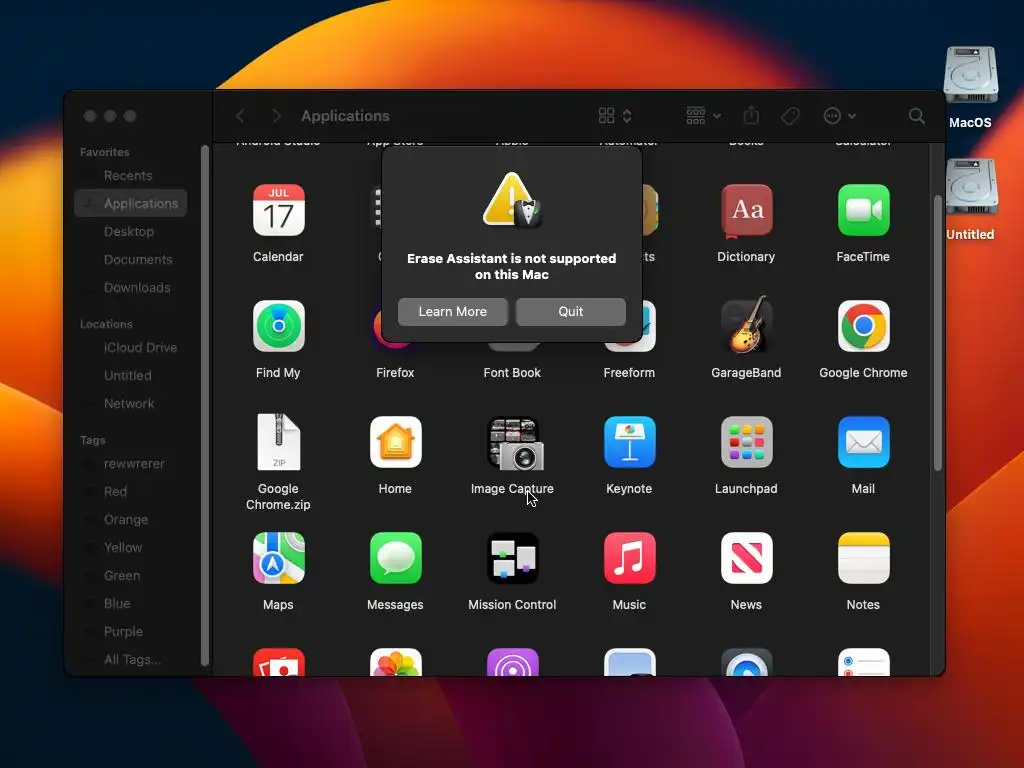The height and width of the screenshot is (768, 1024).
Task: Click the Applications window title
Action: [345, 116]
